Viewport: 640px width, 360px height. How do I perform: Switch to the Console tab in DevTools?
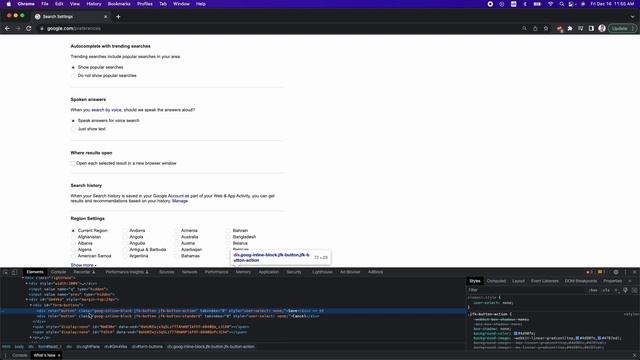pyautogui.click(x=58, y=272)
